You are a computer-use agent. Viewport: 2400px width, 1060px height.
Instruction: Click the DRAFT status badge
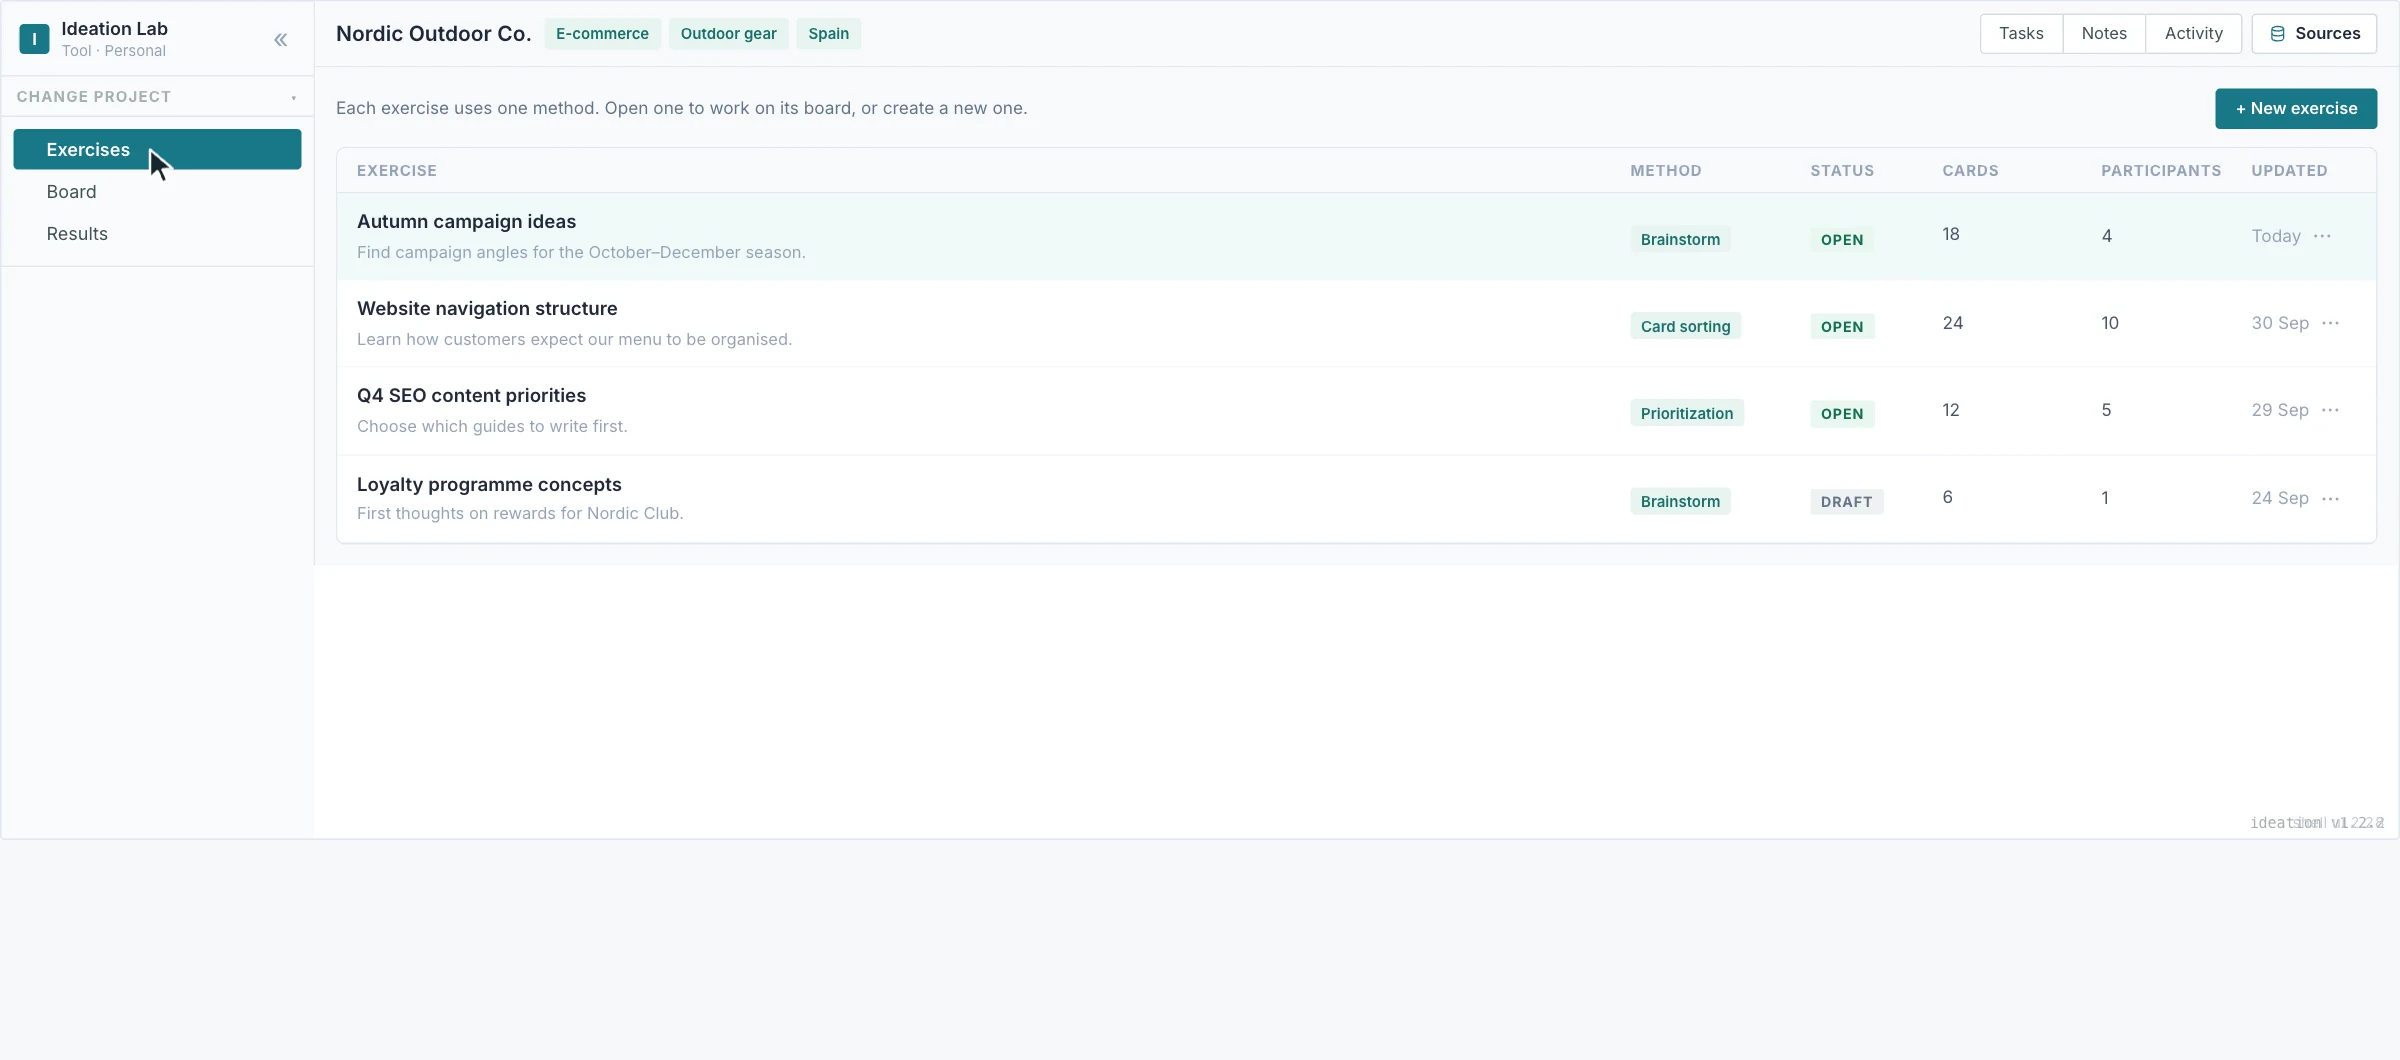pyautogui.click(x=1846, y=502)
